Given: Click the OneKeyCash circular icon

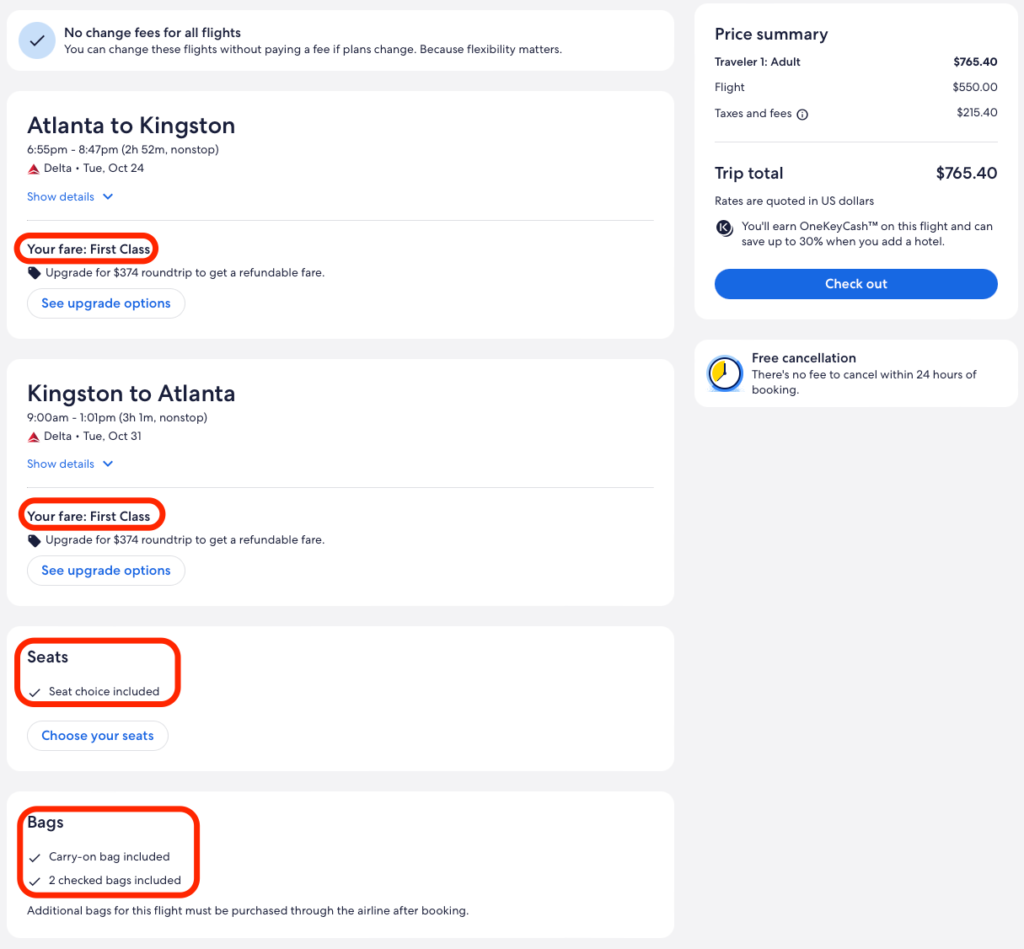Looking at the screenshot, I should [x=725, y=228].
